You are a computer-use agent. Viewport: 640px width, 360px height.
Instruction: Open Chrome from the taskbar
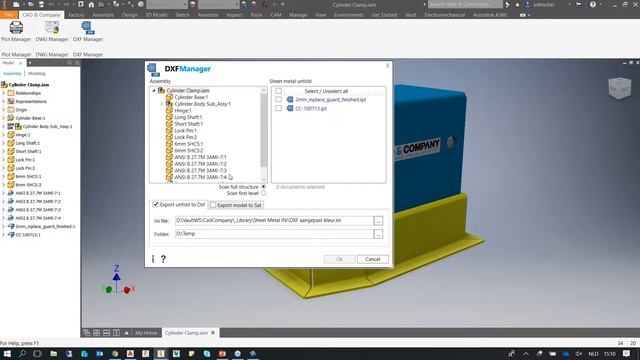point(115,353)
